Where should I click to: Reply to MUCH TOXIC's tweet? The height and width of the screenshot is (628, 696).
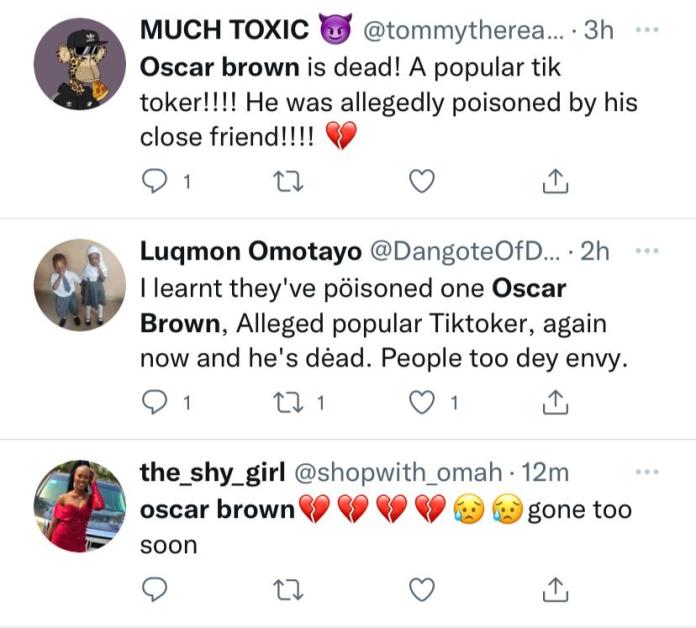pos(154,182)
